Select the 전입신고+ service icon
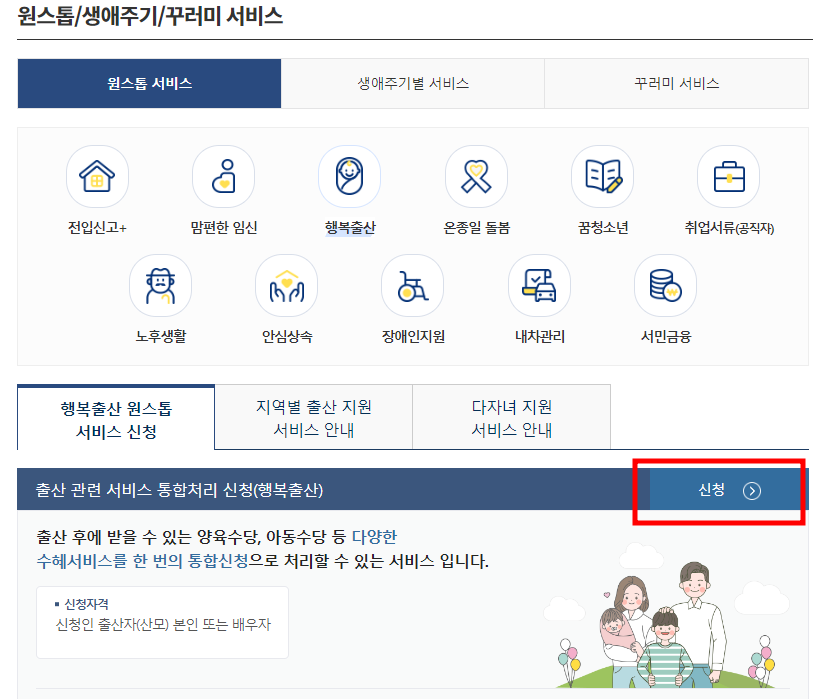 click(97, 176)
